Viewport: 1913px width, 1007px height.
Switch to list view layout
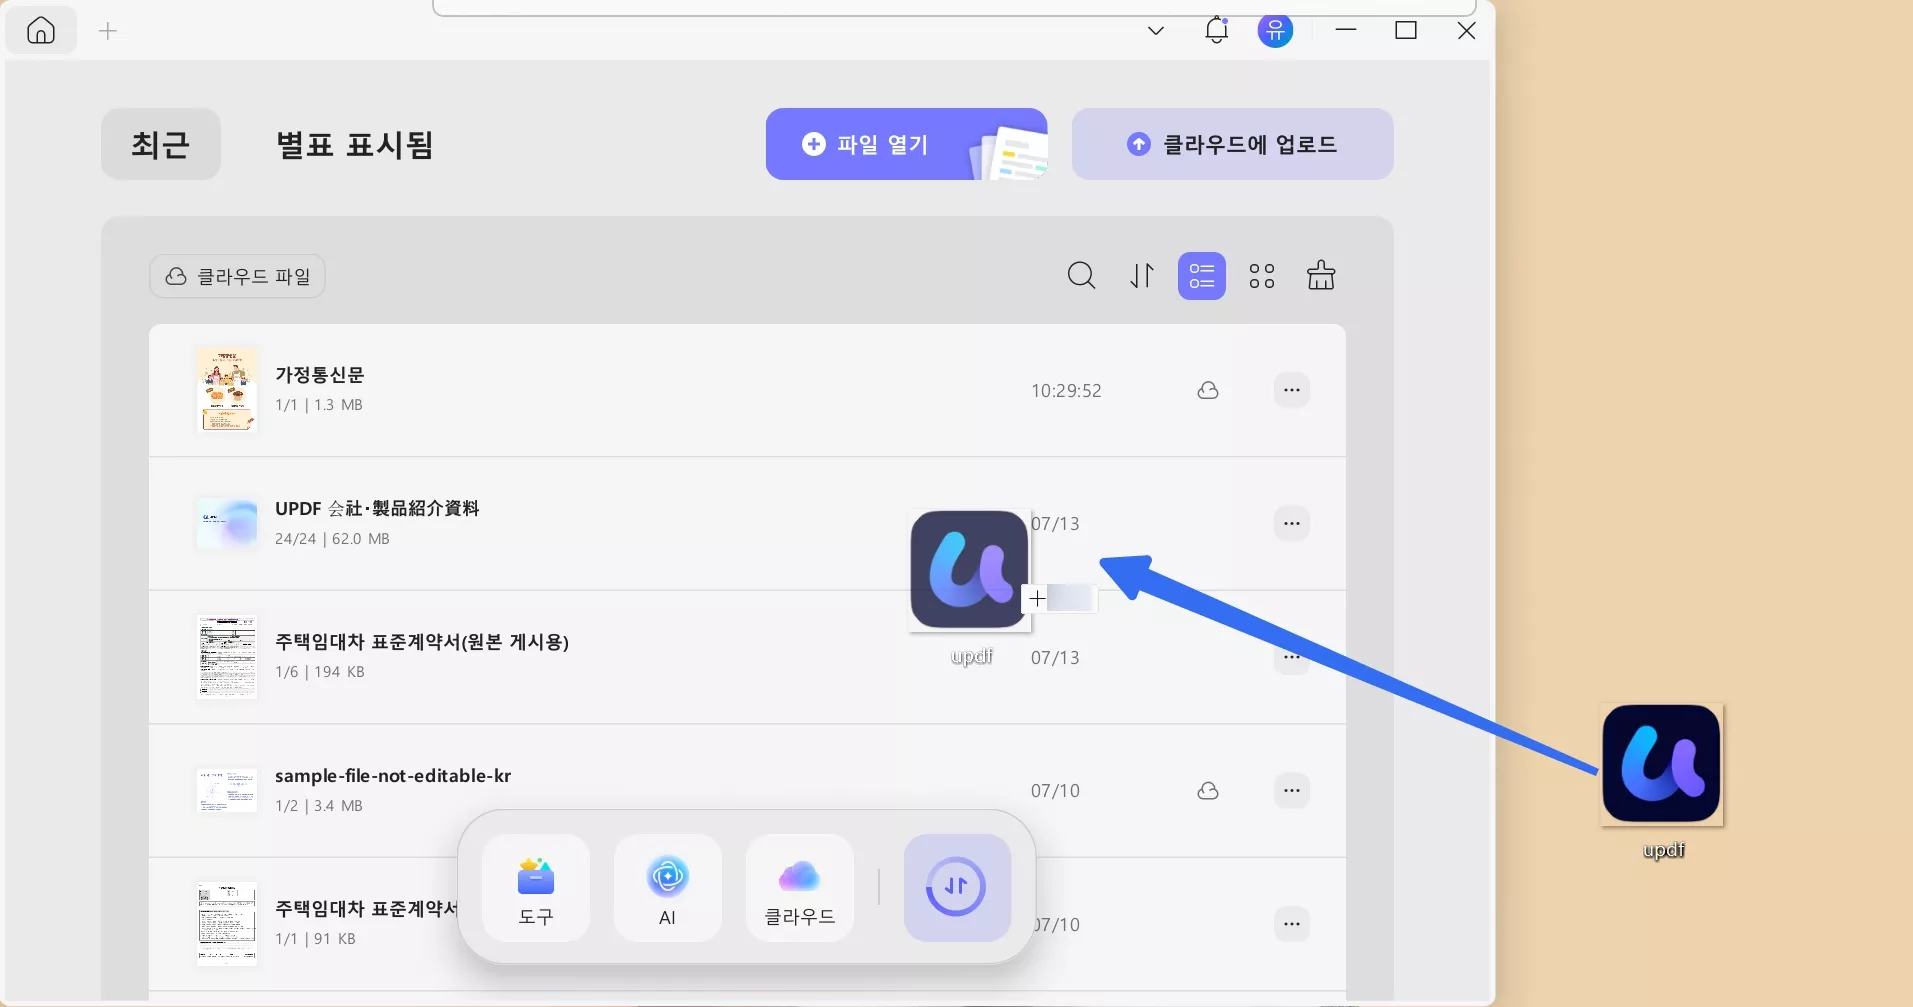1202,276
